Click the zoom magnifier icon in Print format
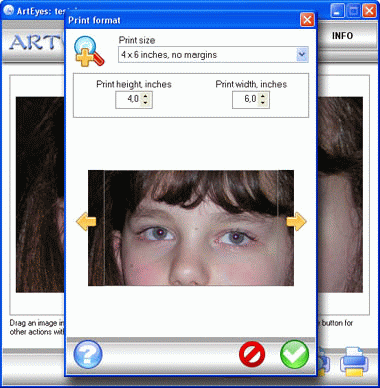Viewport: 380px width, 388px height. pos(89,51)
